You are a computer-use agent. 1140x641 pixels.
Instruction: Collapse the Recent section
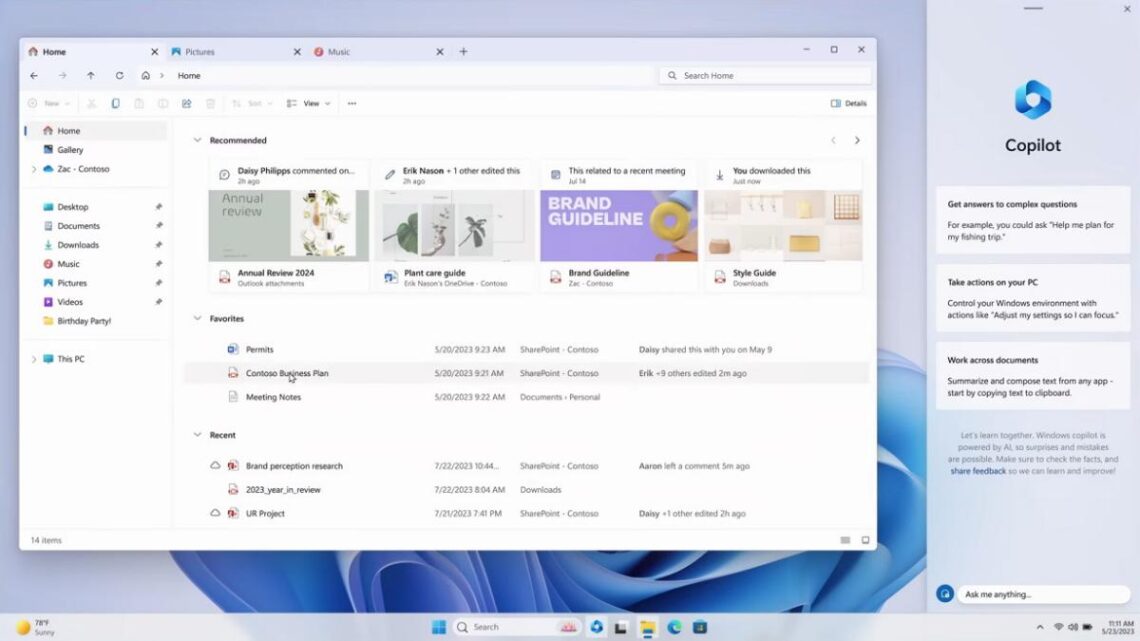coord(197,435)
